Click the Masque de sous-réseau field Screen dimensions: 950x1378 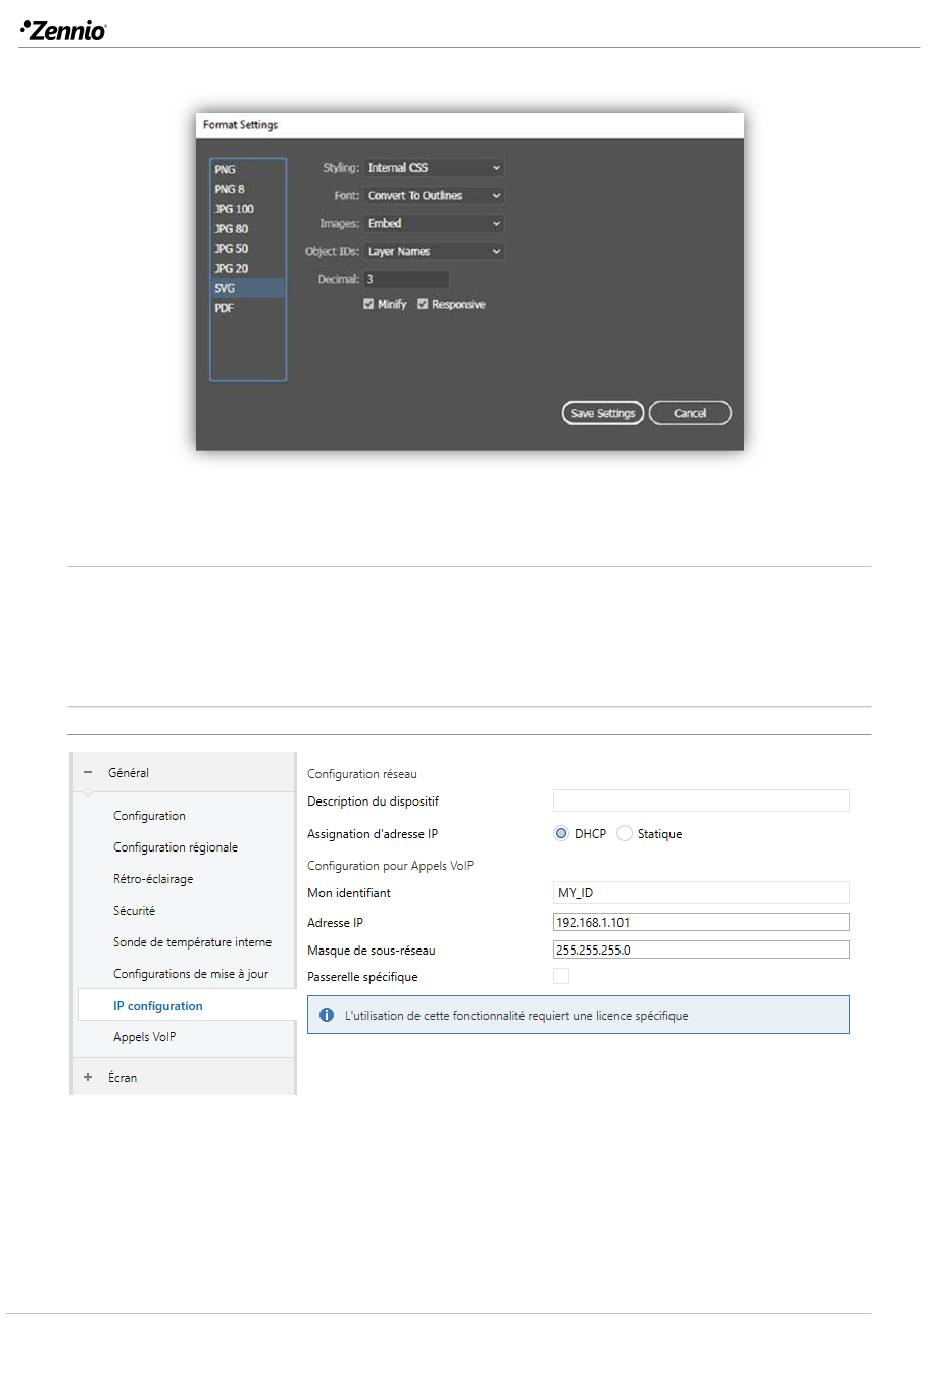[x=701, y=950]
